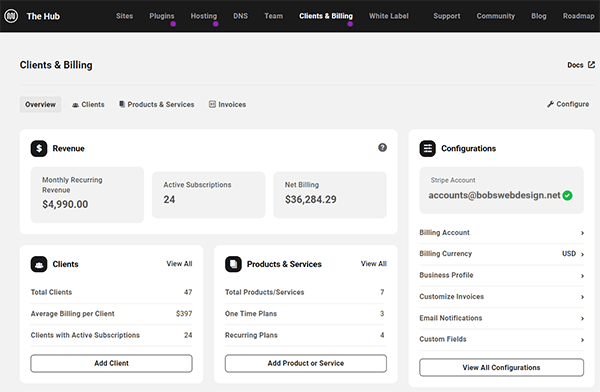The image size is (600, 392).
Task: Switch to the Invoices tab
Action: click(x=228, y=105)
